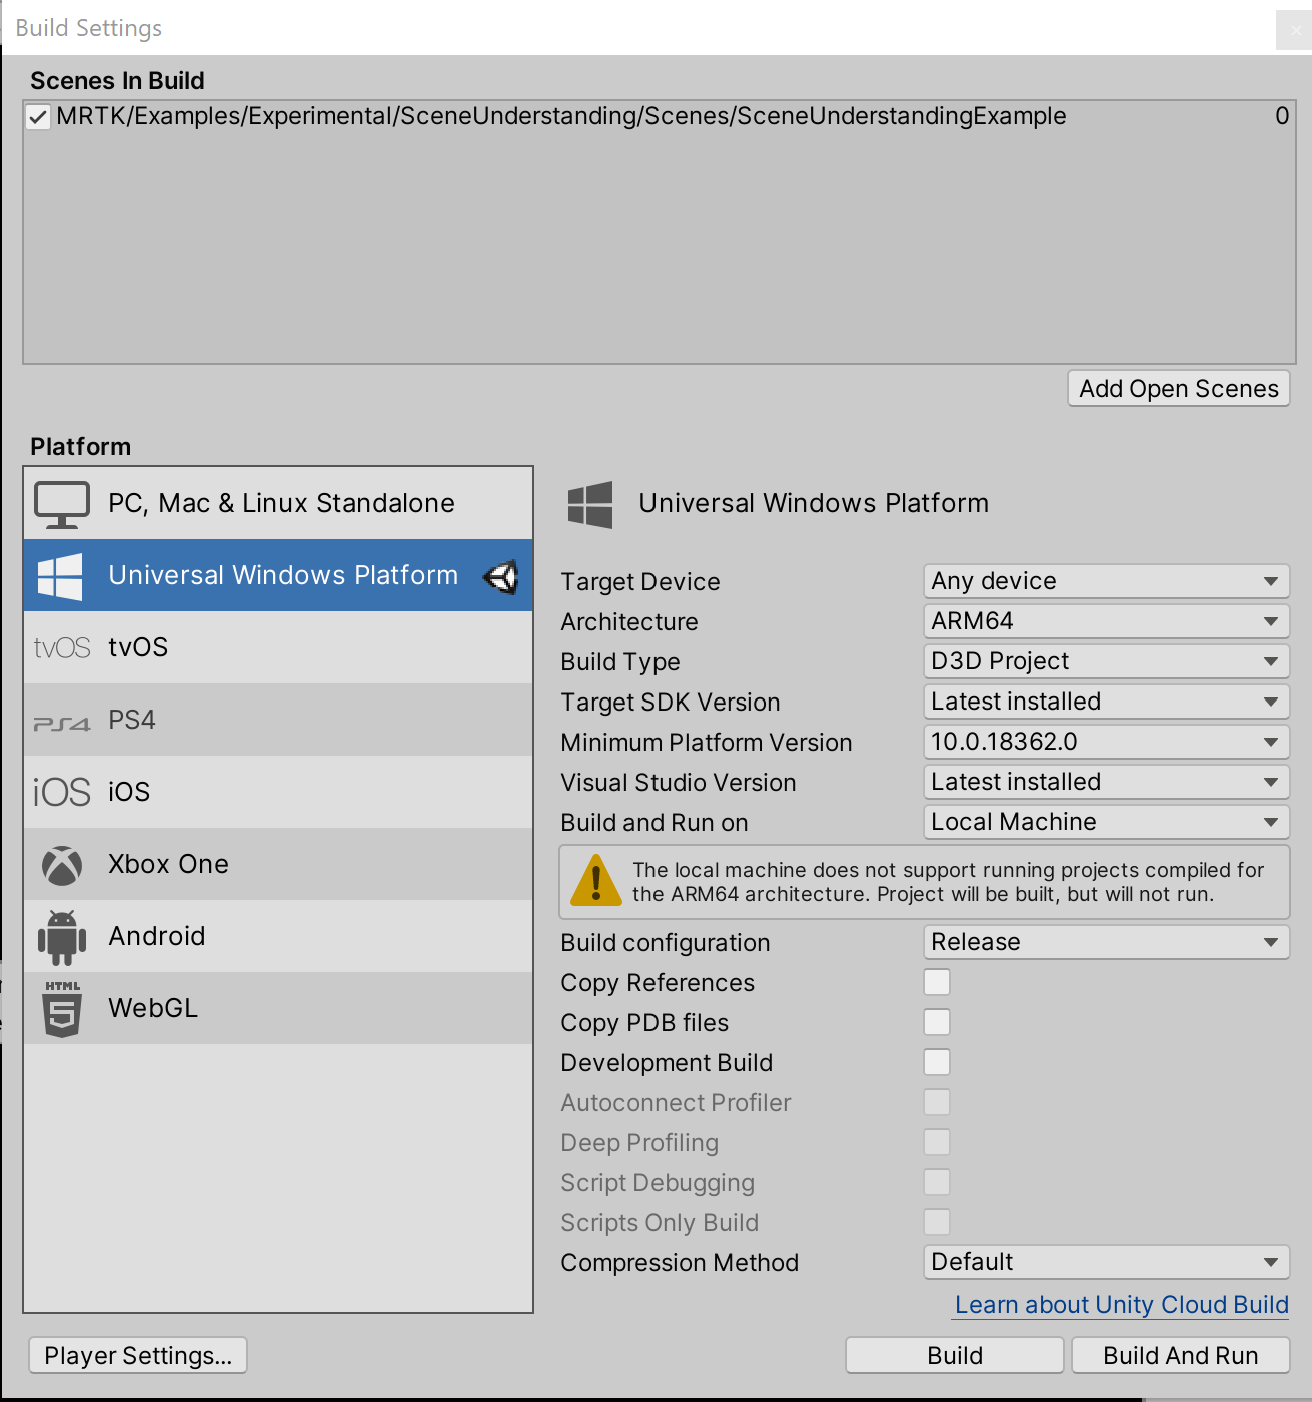
Task: Open the Build Type dropdown
Action: [1106, 661]
